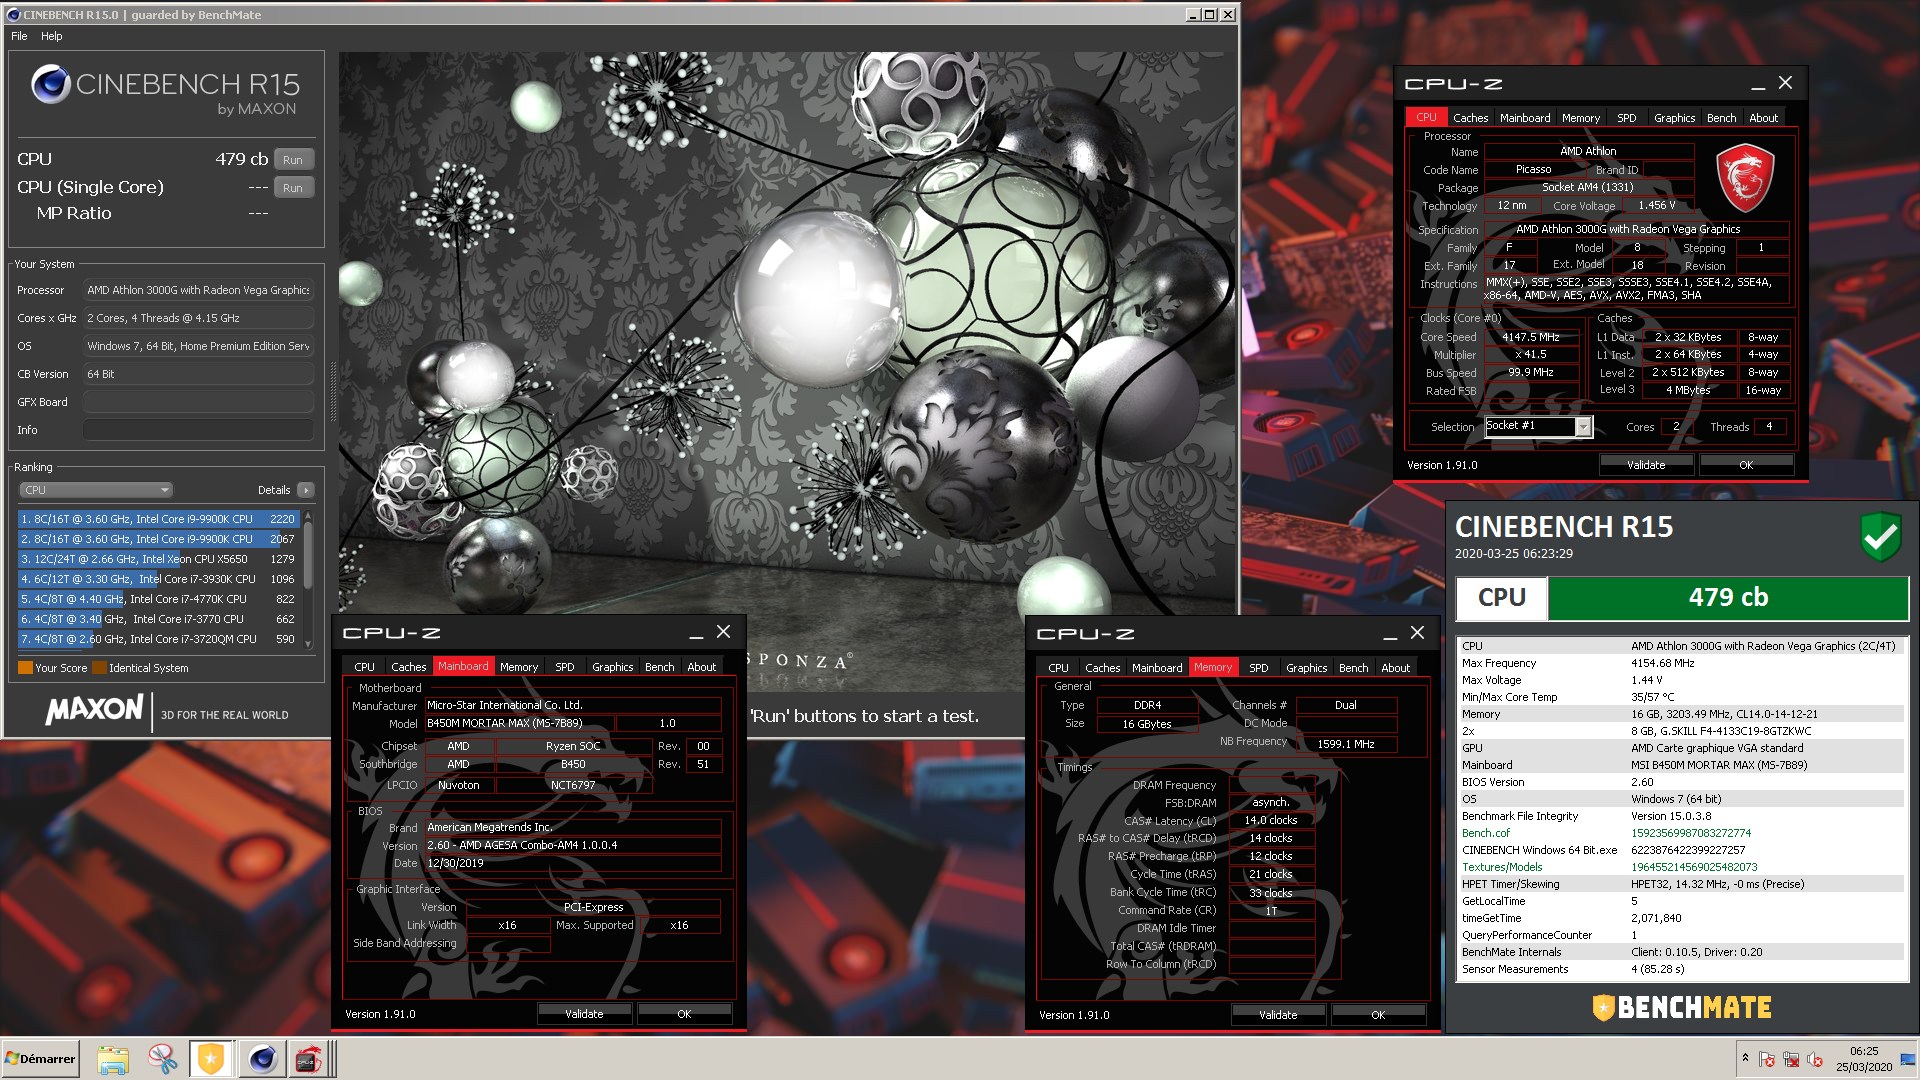Open the Socket #1 selection dropdown
The image size is (1920, 1080).
click(x=1537, y=426)
